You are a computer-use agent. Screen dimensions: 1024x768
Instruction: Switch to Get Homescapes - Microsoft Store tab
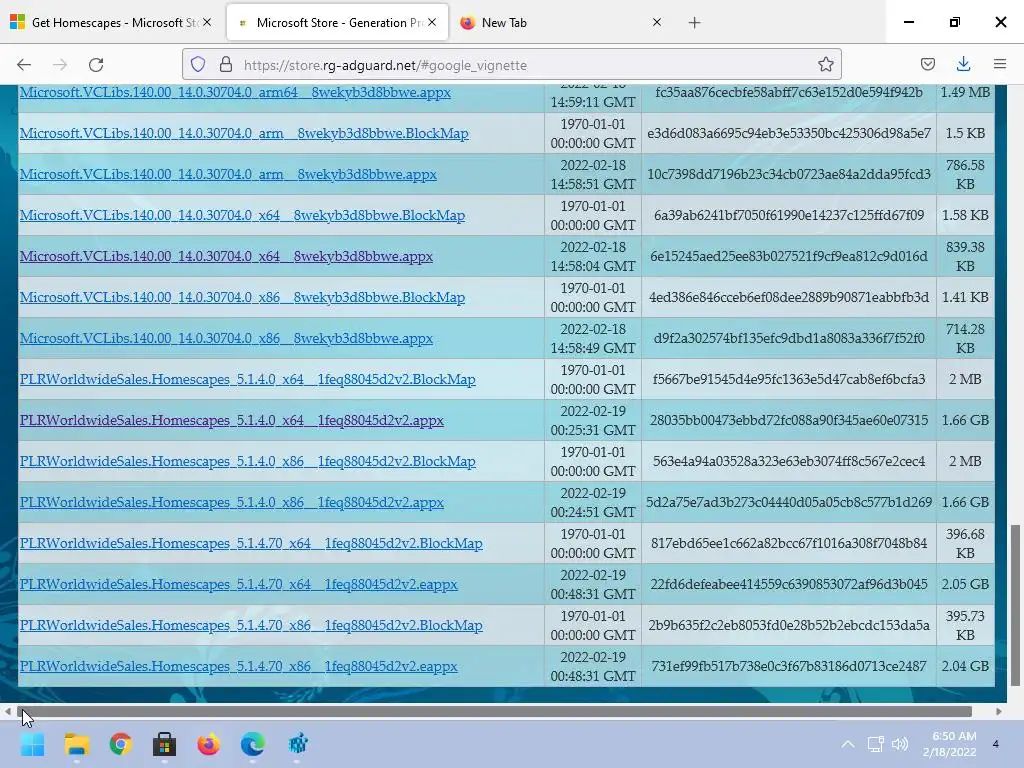click(x=112, y=23)
